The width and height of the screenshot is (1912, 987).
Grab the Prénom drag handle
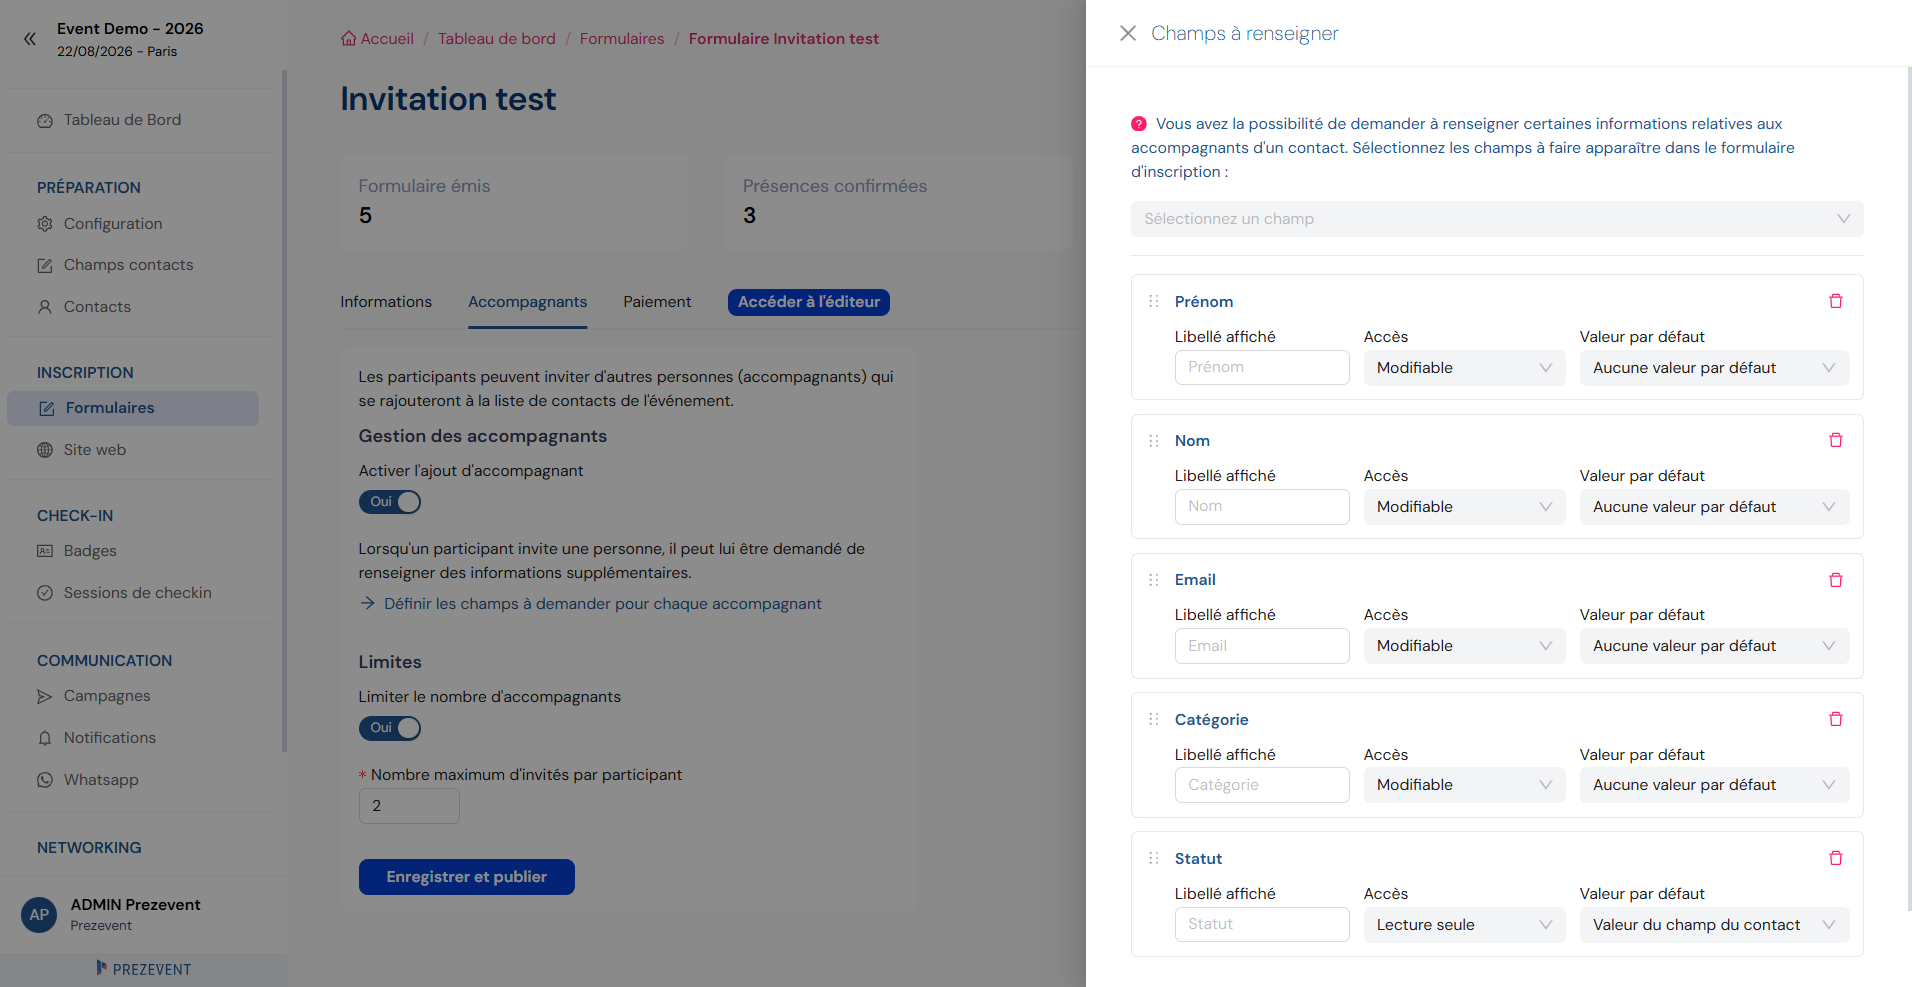pyautogui.click(x=1154, y=301)
